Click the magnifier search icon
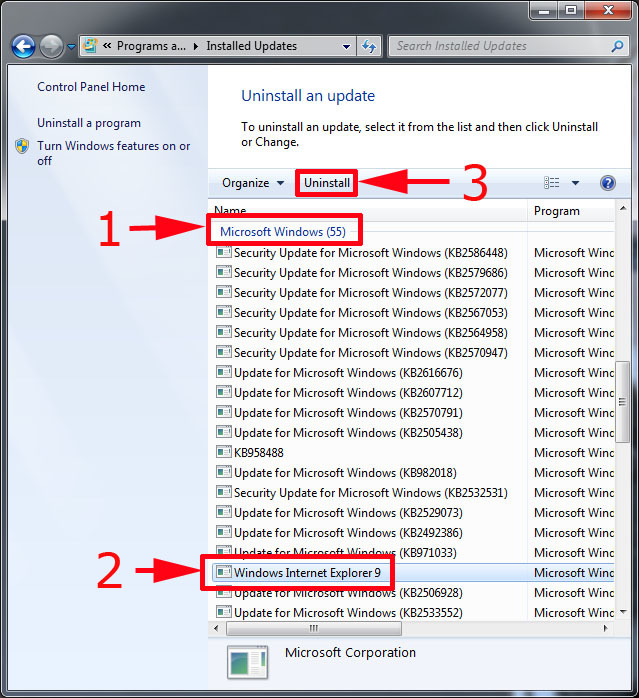The height and width of the screenshot is (698, 639). [617, 46]
